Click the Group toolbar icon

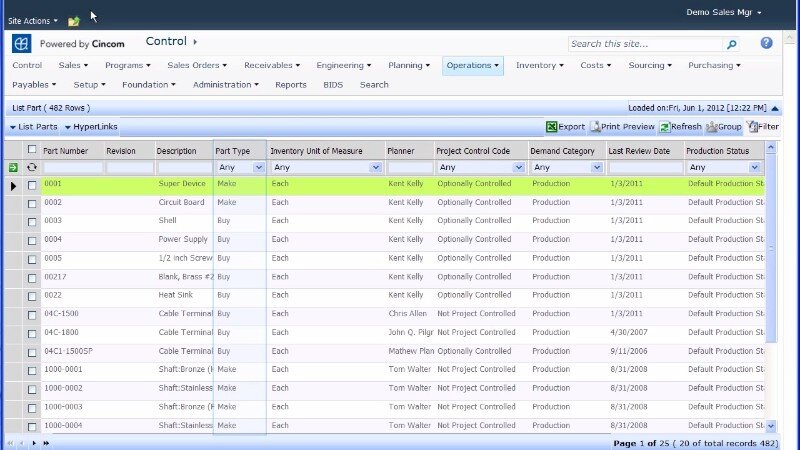click(x=724, y=127)
